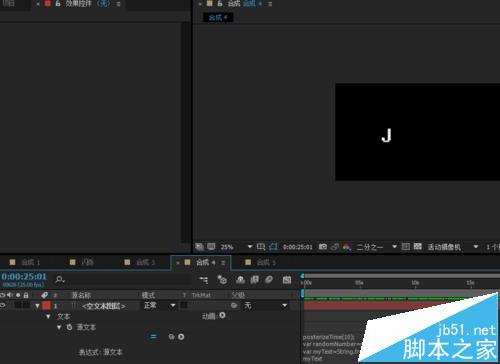Toggle the enable expression equals switch
The image size is (500, 364).
153,337
